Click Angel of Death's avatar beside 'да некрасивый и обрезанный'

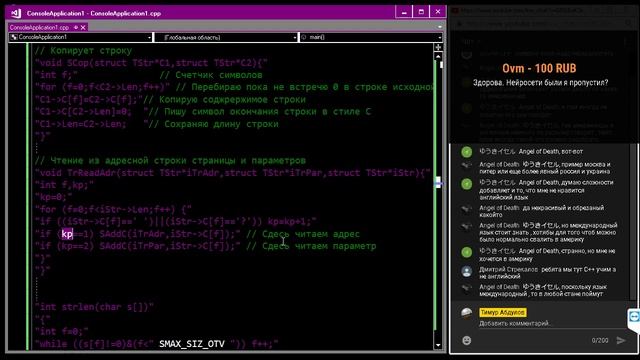click(467, 209)
